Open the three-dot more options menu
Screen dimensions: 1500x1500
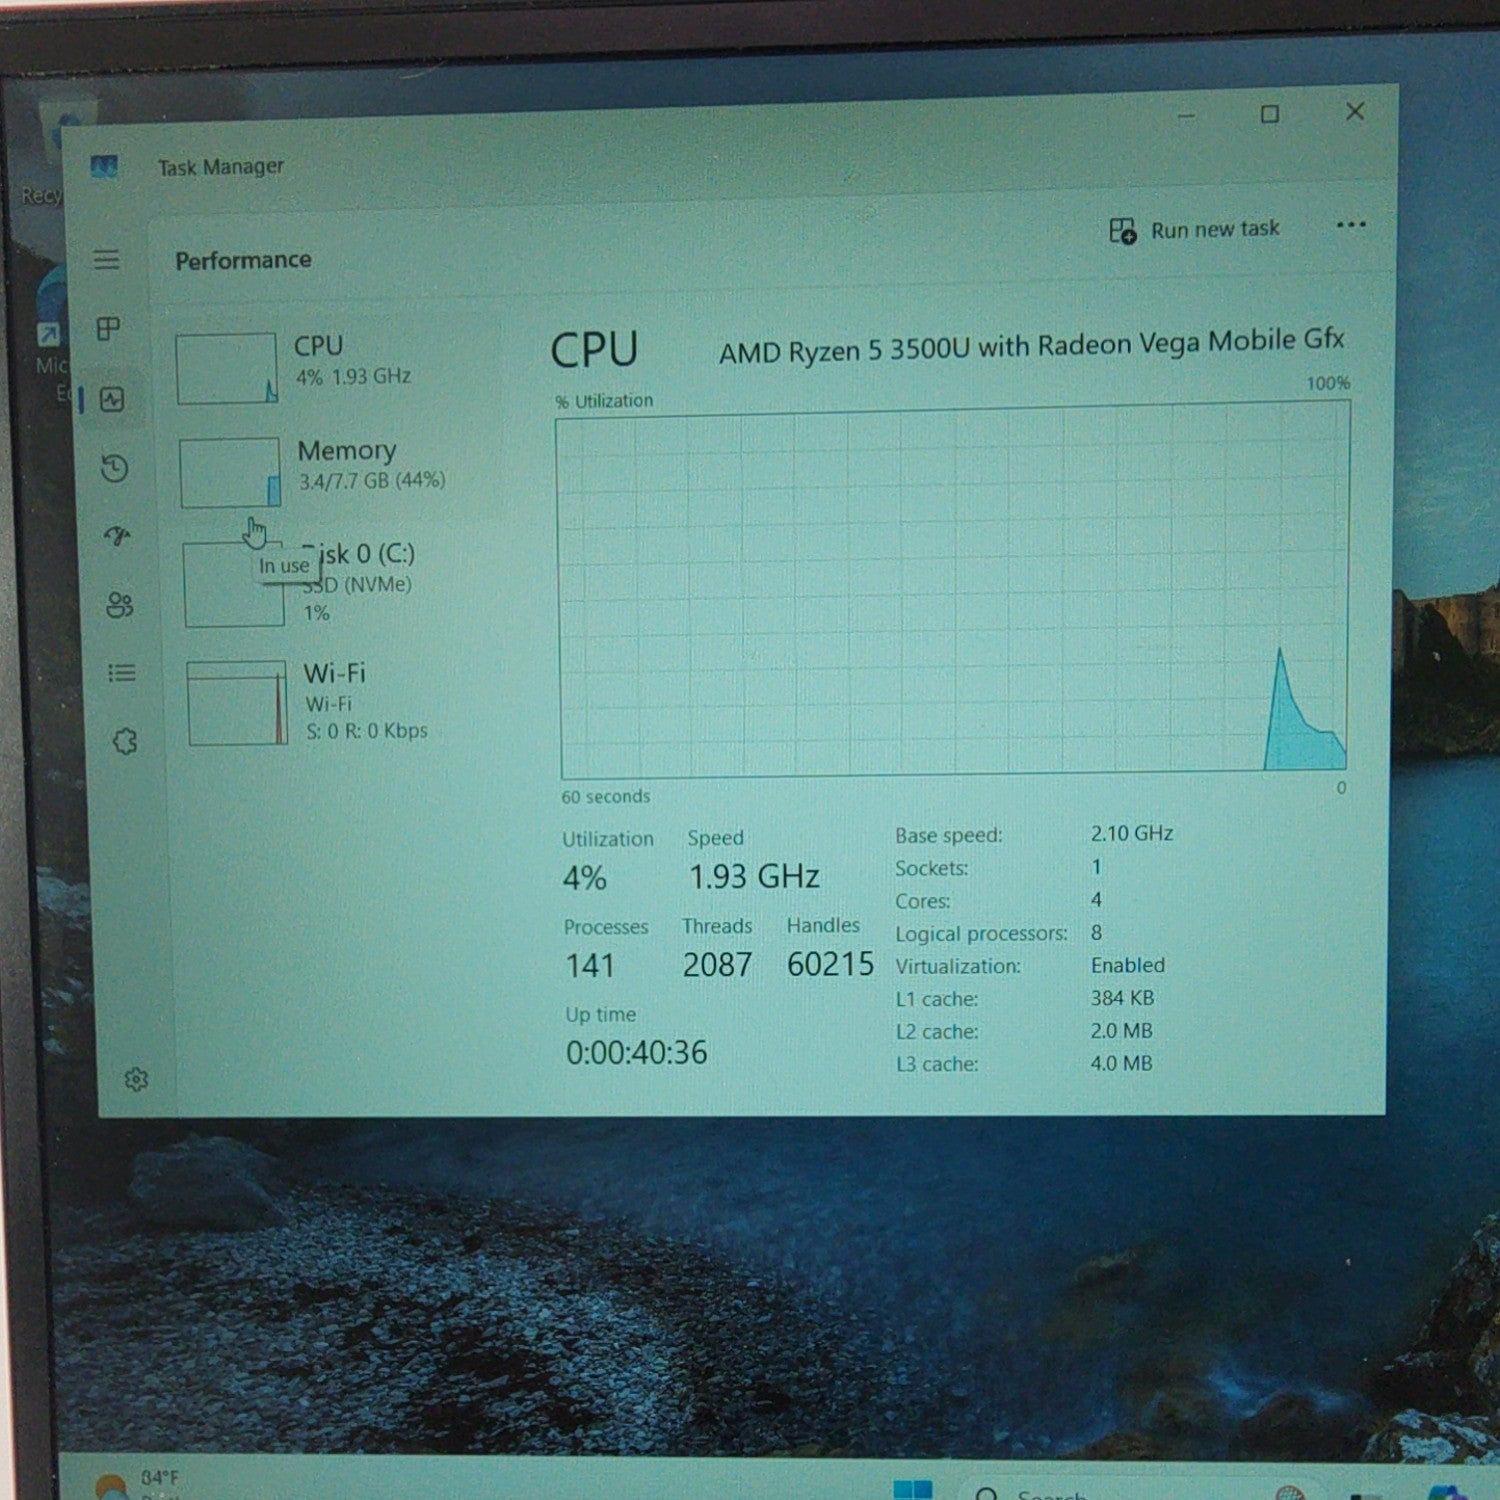tap(1351, 225)
